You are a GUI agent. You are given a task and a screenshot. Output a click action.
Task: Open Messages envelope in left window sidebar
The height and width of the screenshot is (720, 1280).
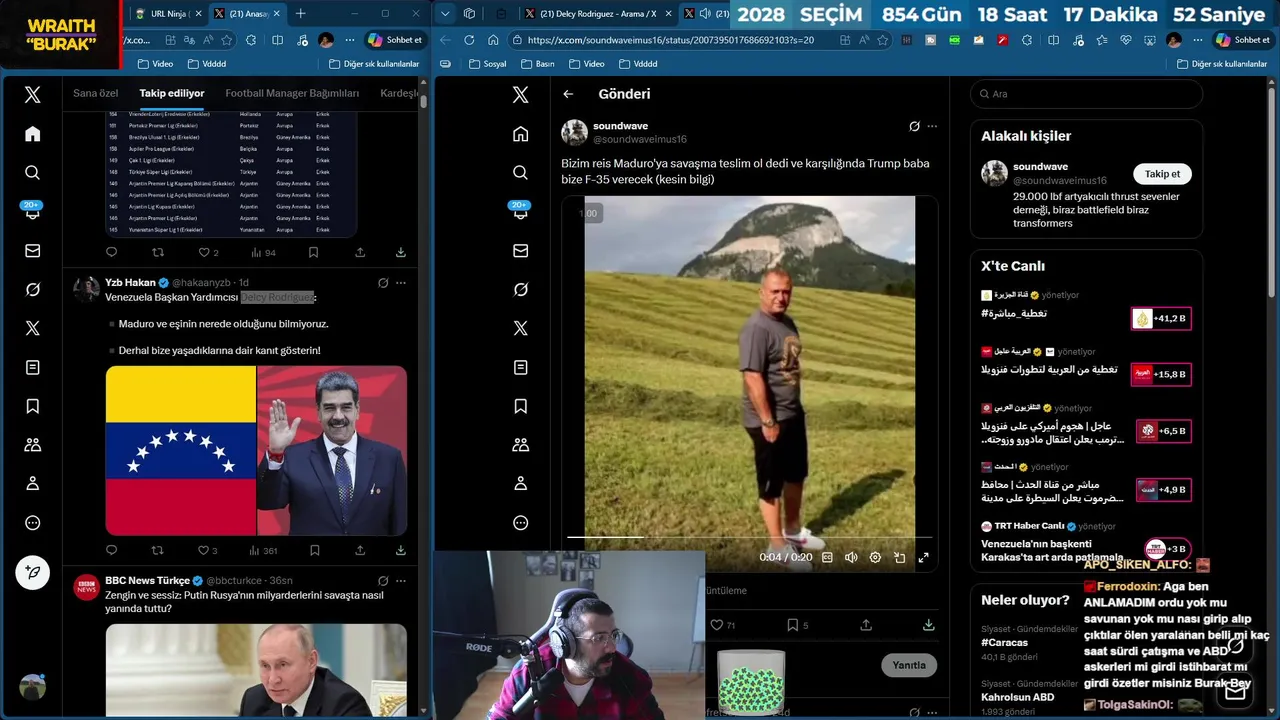(33, 251)
